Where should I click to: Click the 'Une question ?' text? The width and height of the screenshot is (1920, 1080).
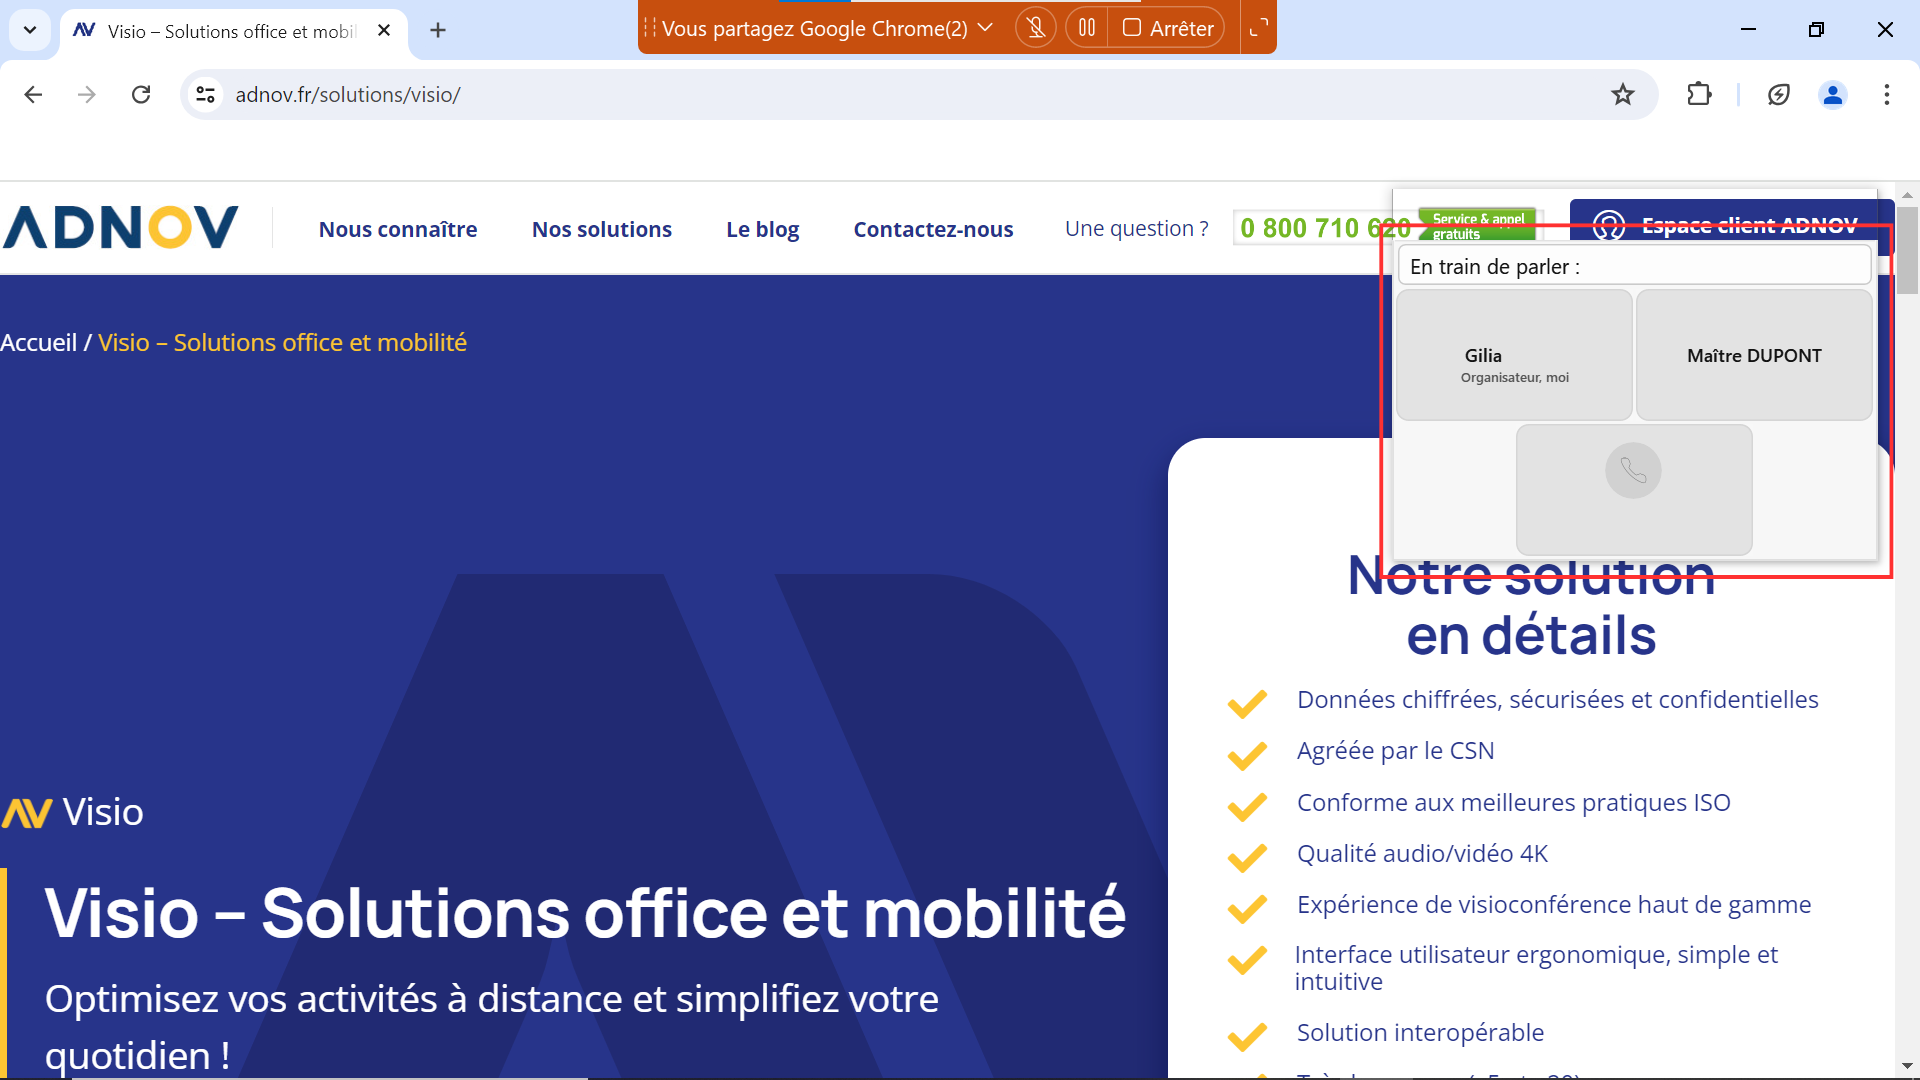(x=1136, y=229)
